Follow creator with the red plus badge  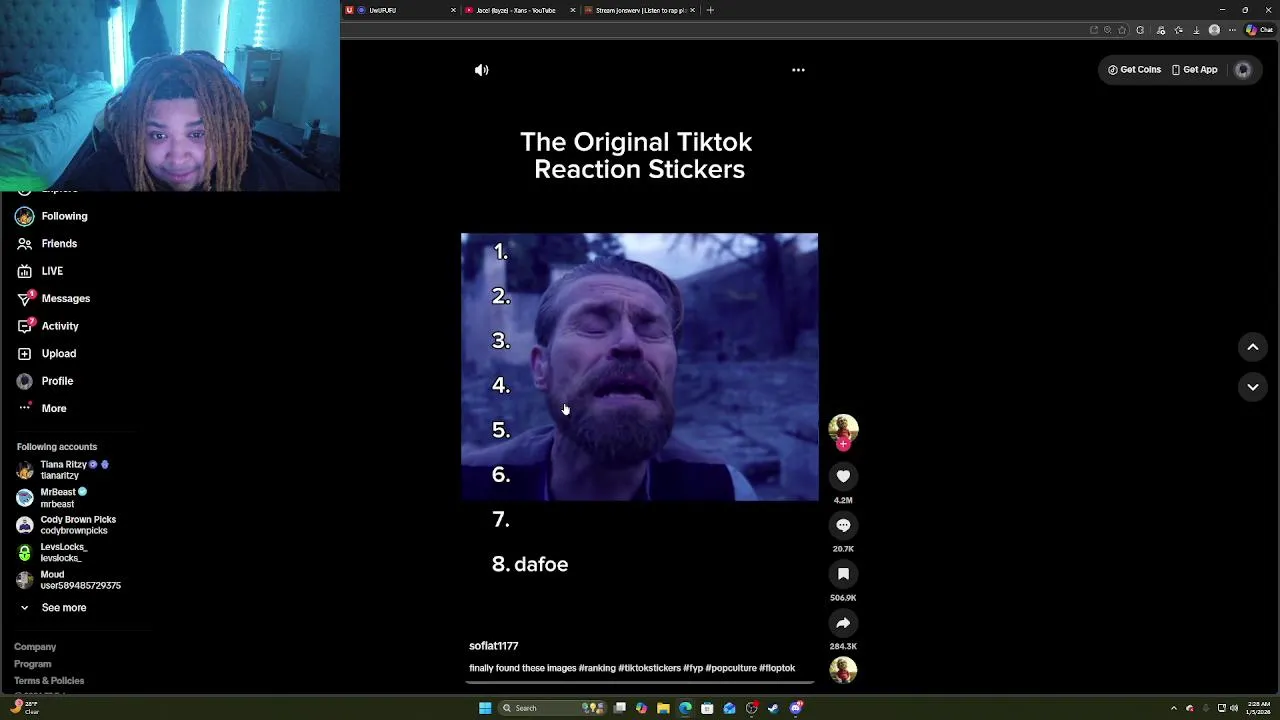tap(843, 444)
